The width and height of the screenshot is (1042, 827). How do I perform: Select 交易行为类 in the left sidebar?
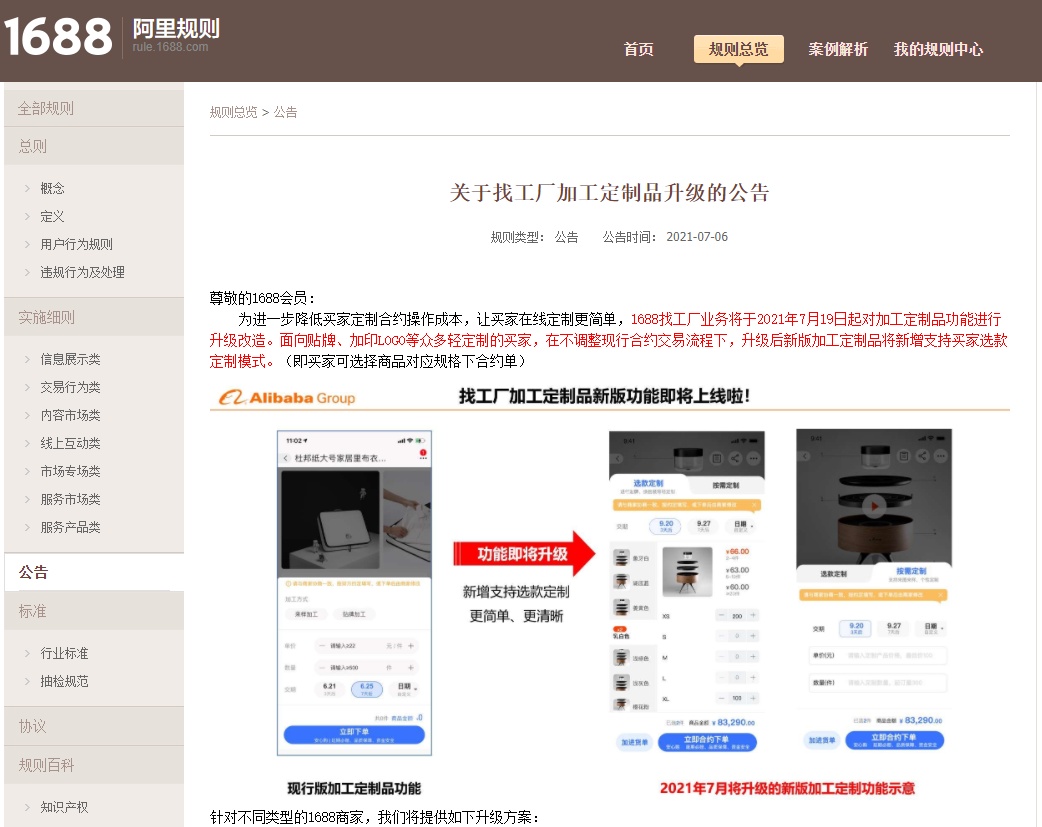pos(70,387)
